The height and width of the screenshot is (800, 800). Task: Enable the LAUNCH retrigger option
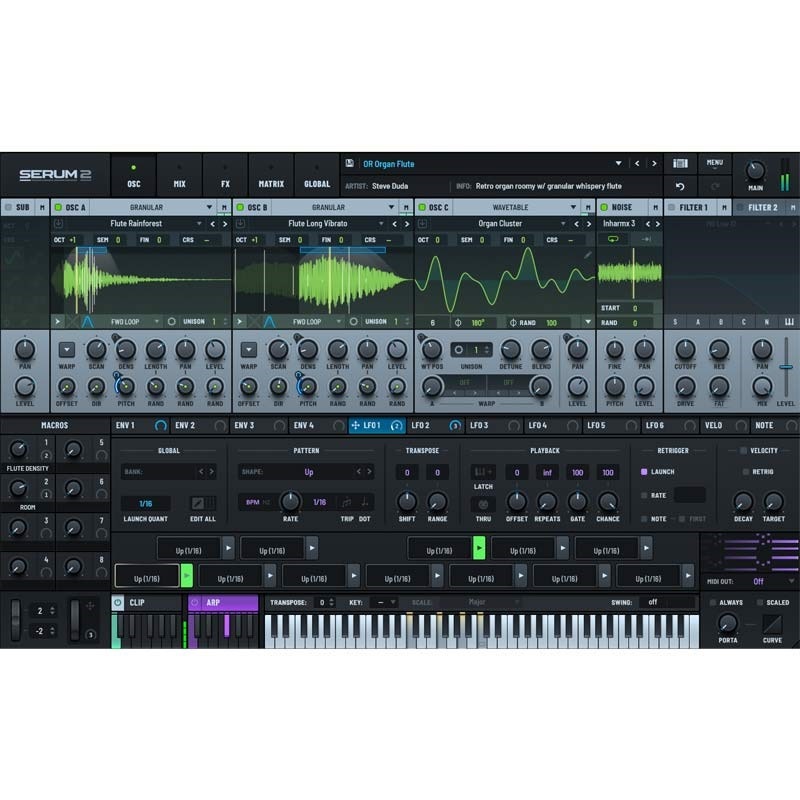pos(643,470)
